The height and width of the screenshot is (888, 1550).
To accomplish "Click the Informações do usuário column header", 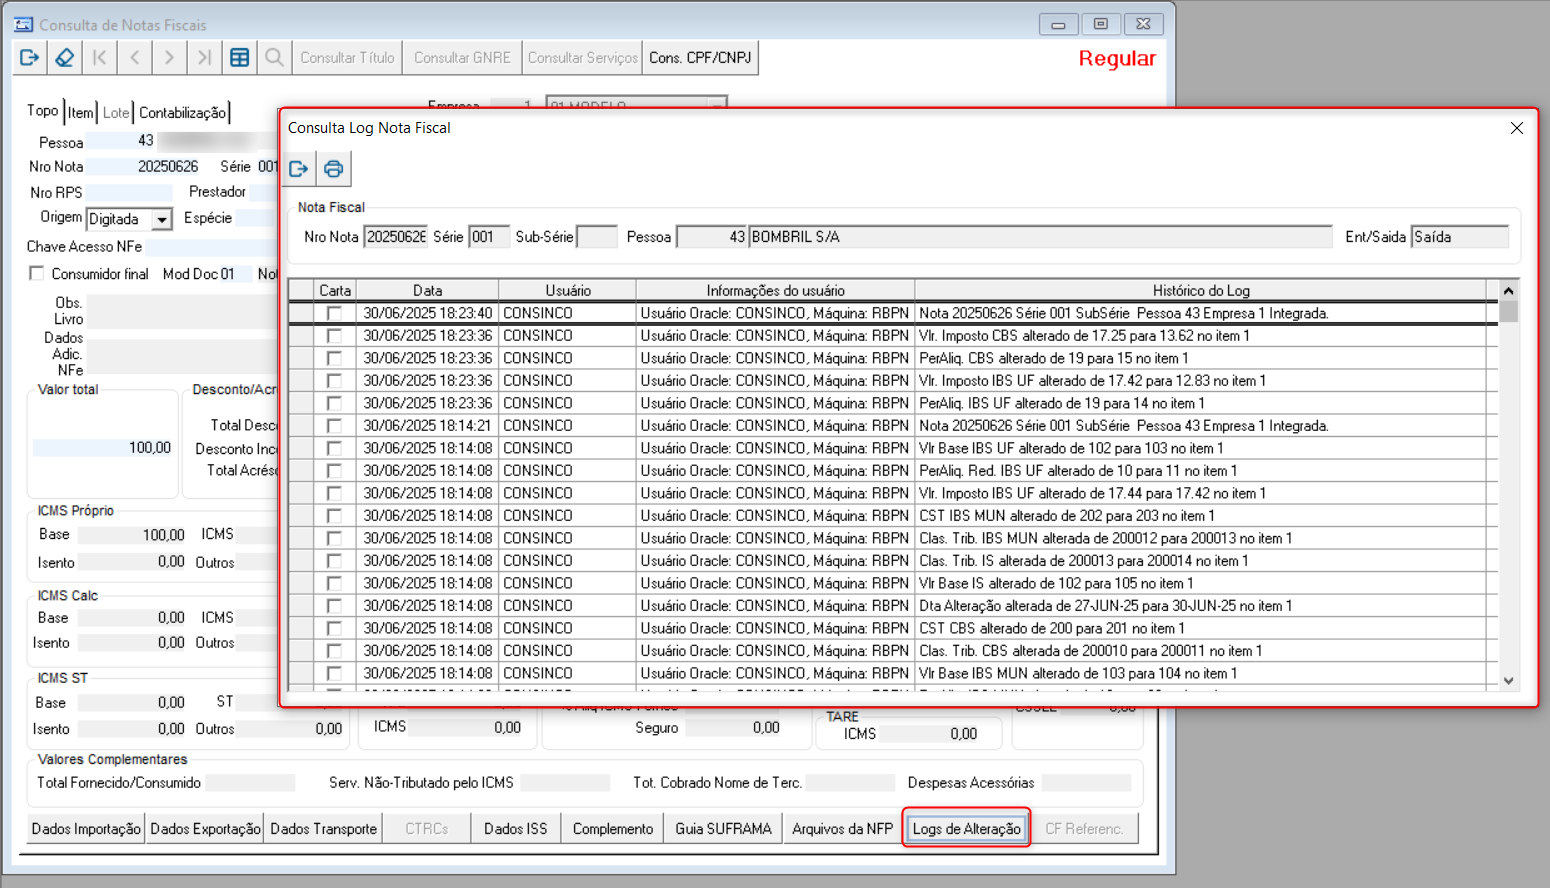I will pyautogui.click(x=776, y=290).
